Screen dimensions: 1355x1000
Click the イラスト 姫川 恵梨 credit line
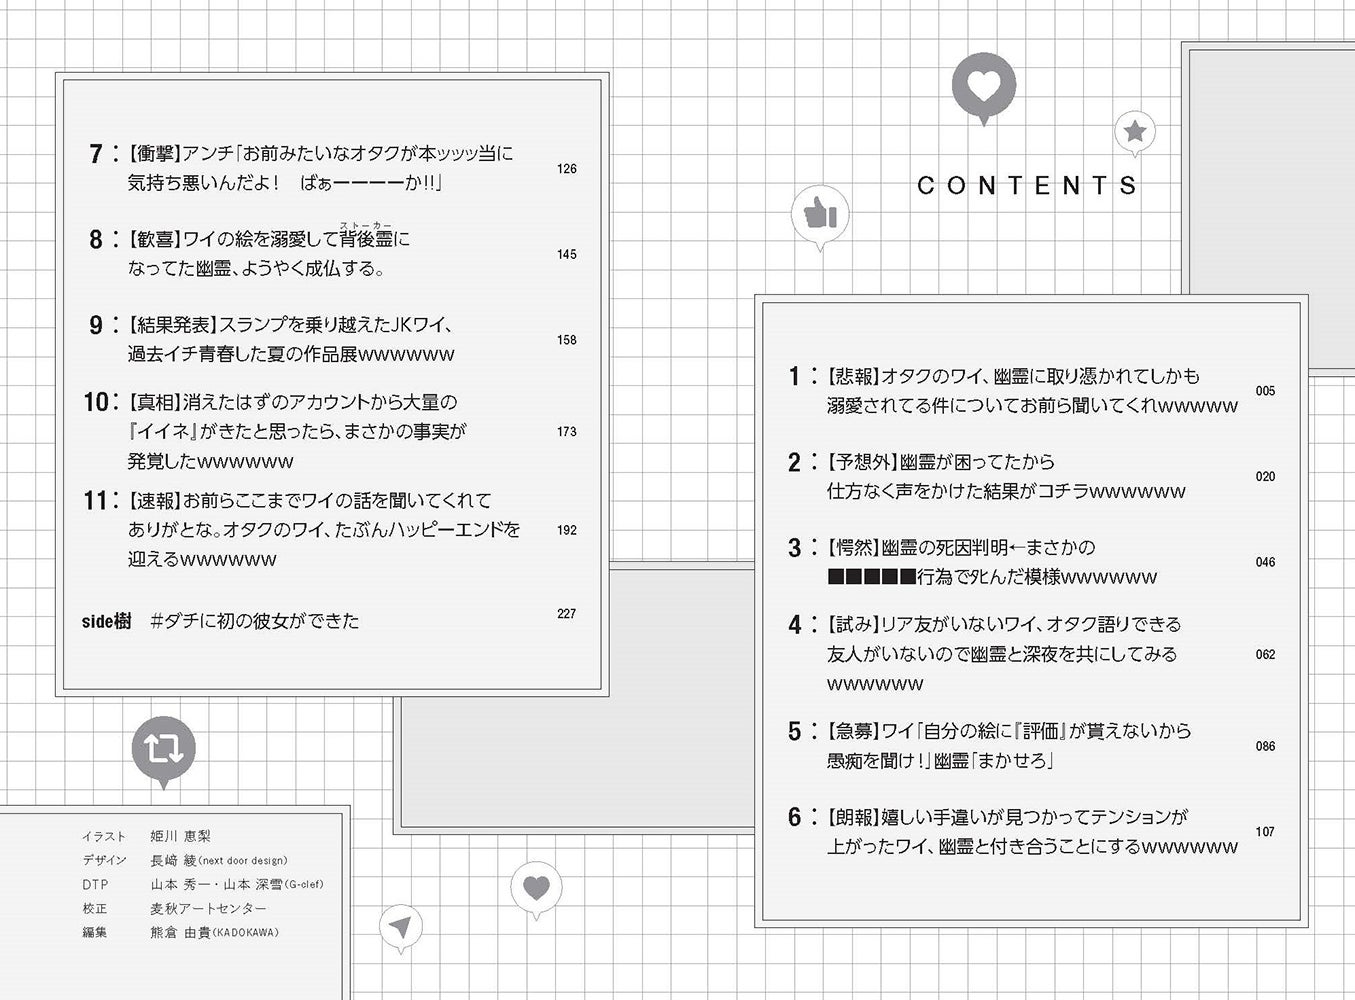coord(147,836)
